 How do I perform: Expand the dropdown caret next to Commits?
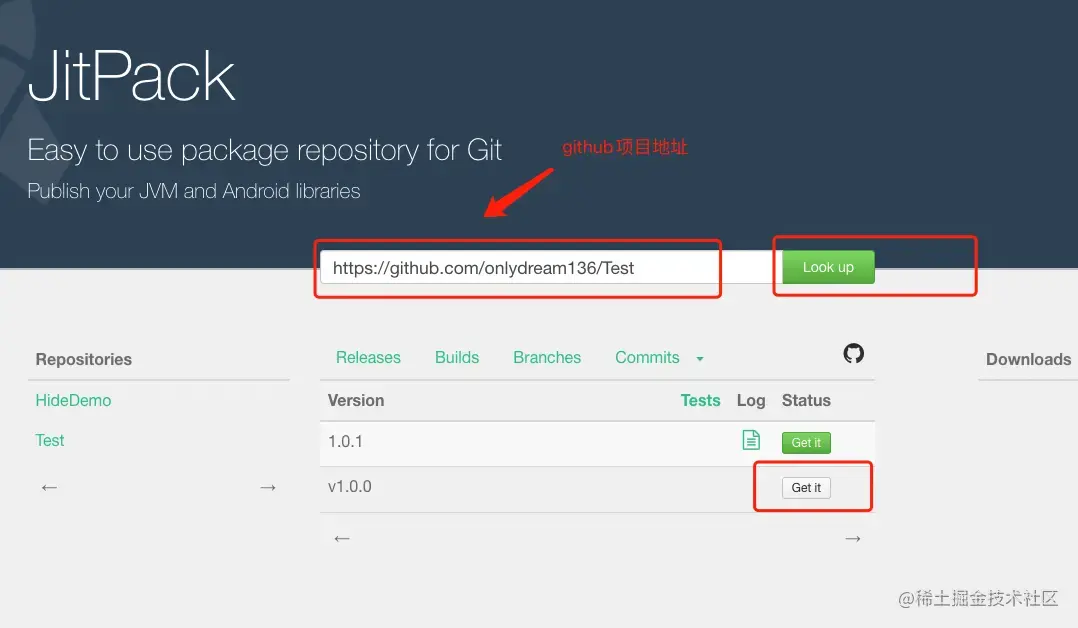pyautogui.click(x=700, y=359)
